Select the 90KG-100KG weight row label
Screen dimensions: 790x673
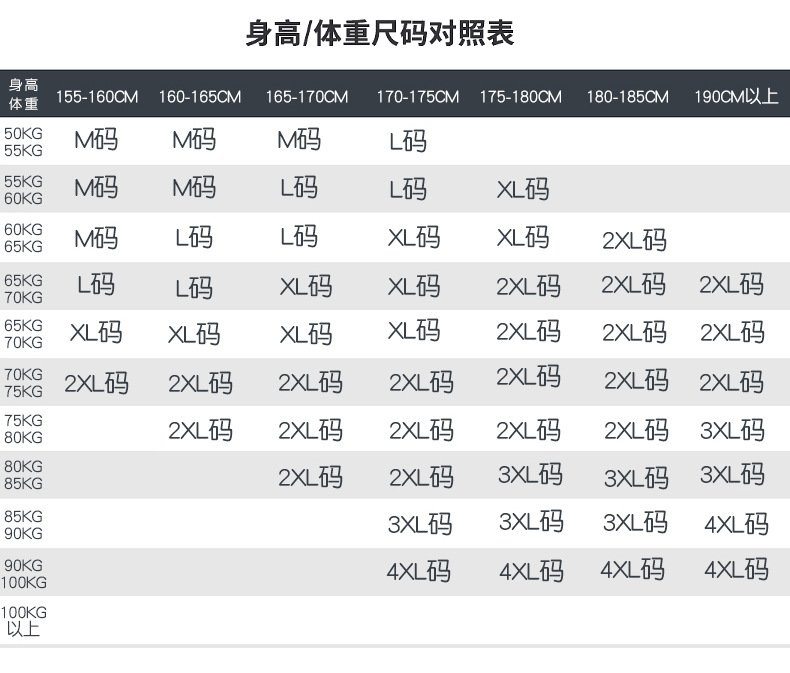click(24, 573)
